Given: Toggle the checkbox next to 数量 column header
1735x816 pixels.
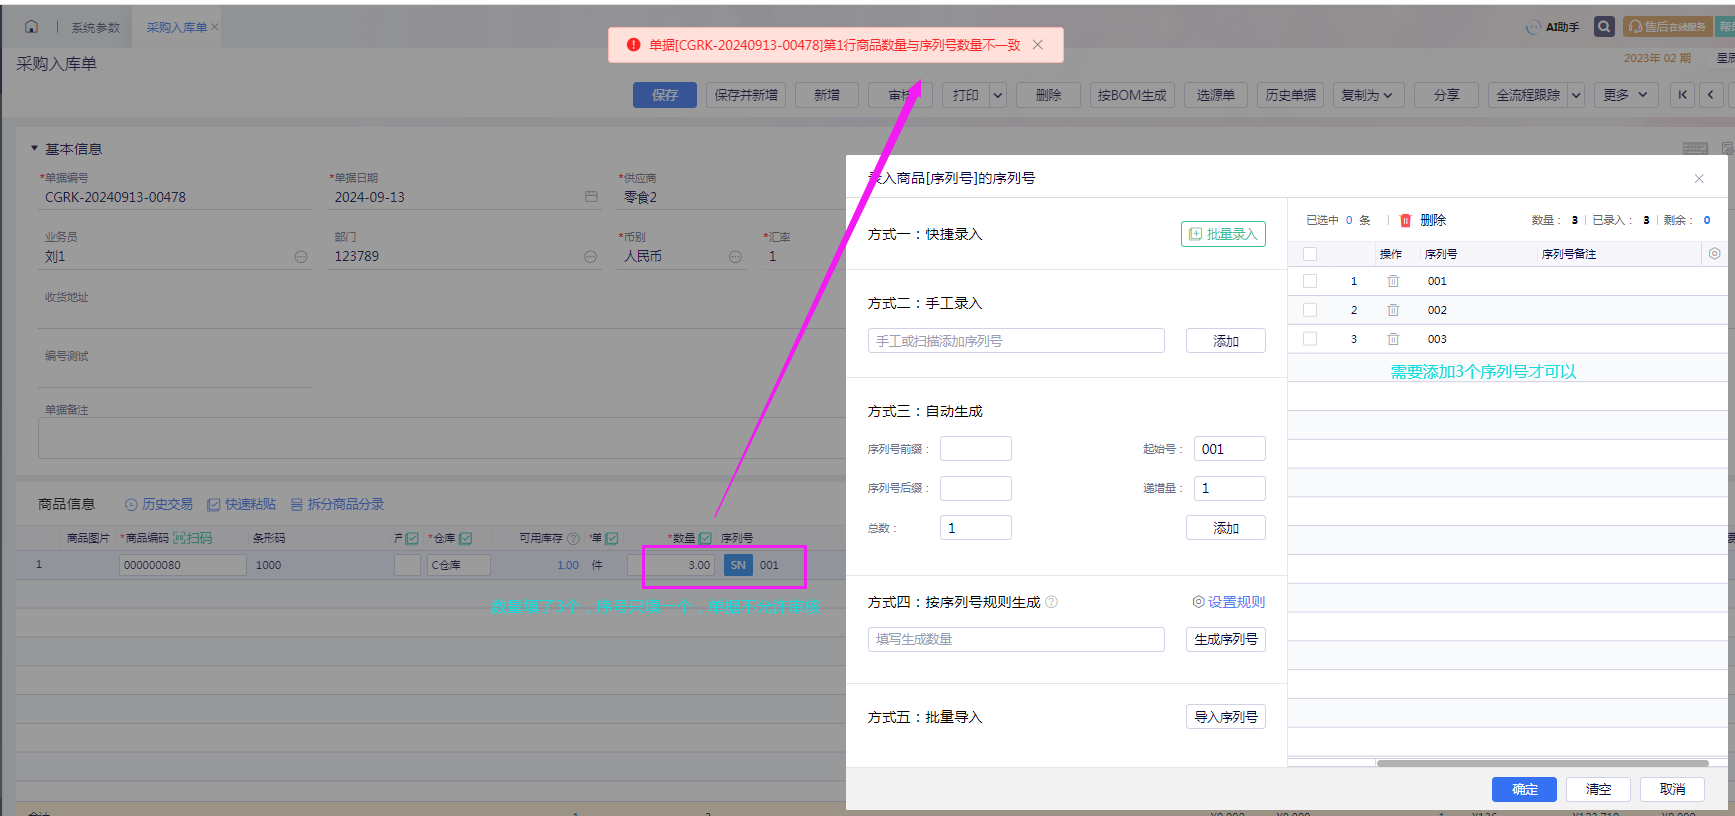Looking at the screenshot, I should click(x=705, y=538).
